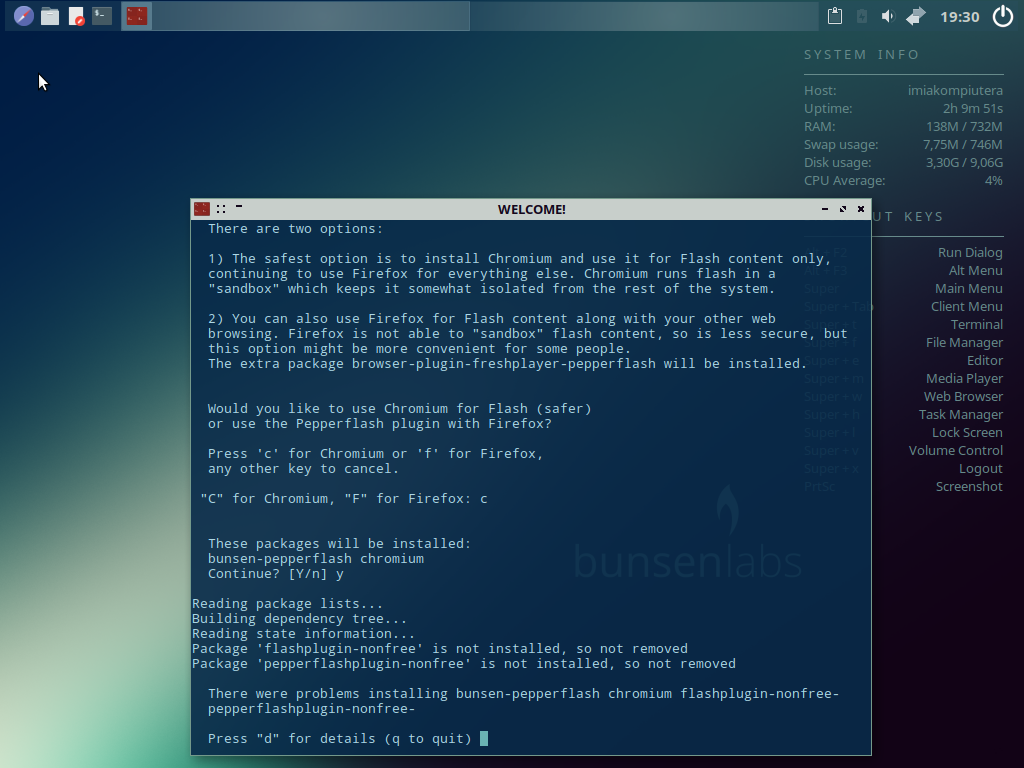
Task: Click host name 'imiakompiutera'
Action: [x=955, y=90]
